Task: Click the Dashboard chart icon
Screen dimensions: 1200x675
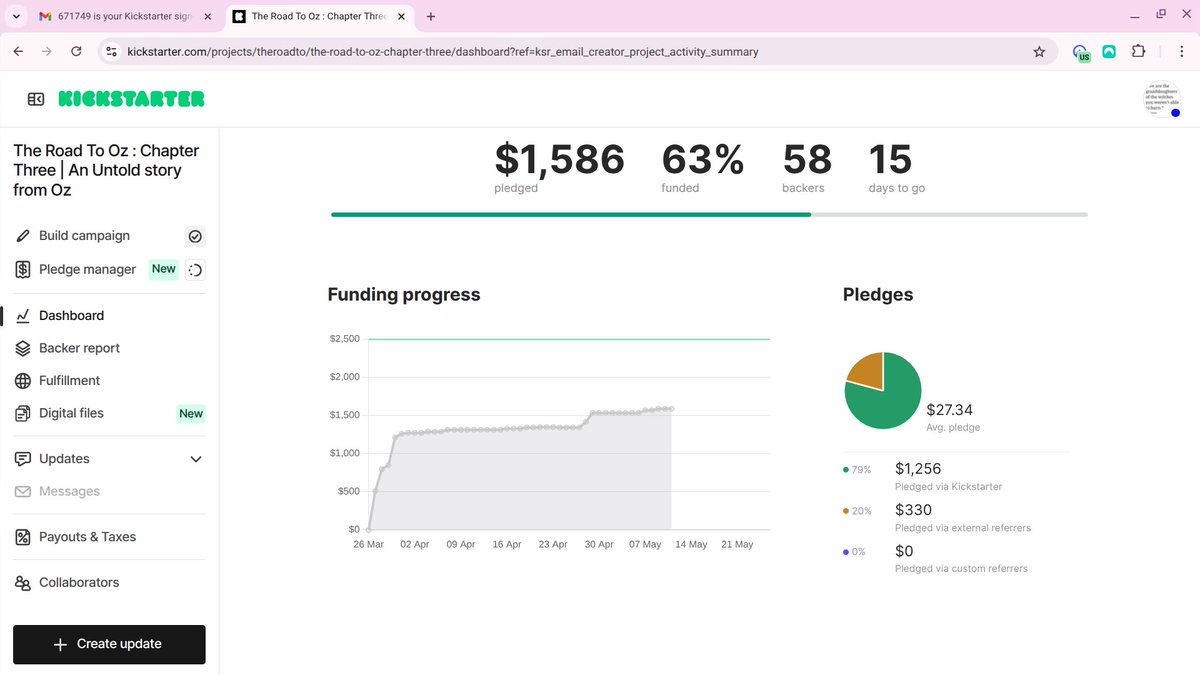Action: coord(22,316)
